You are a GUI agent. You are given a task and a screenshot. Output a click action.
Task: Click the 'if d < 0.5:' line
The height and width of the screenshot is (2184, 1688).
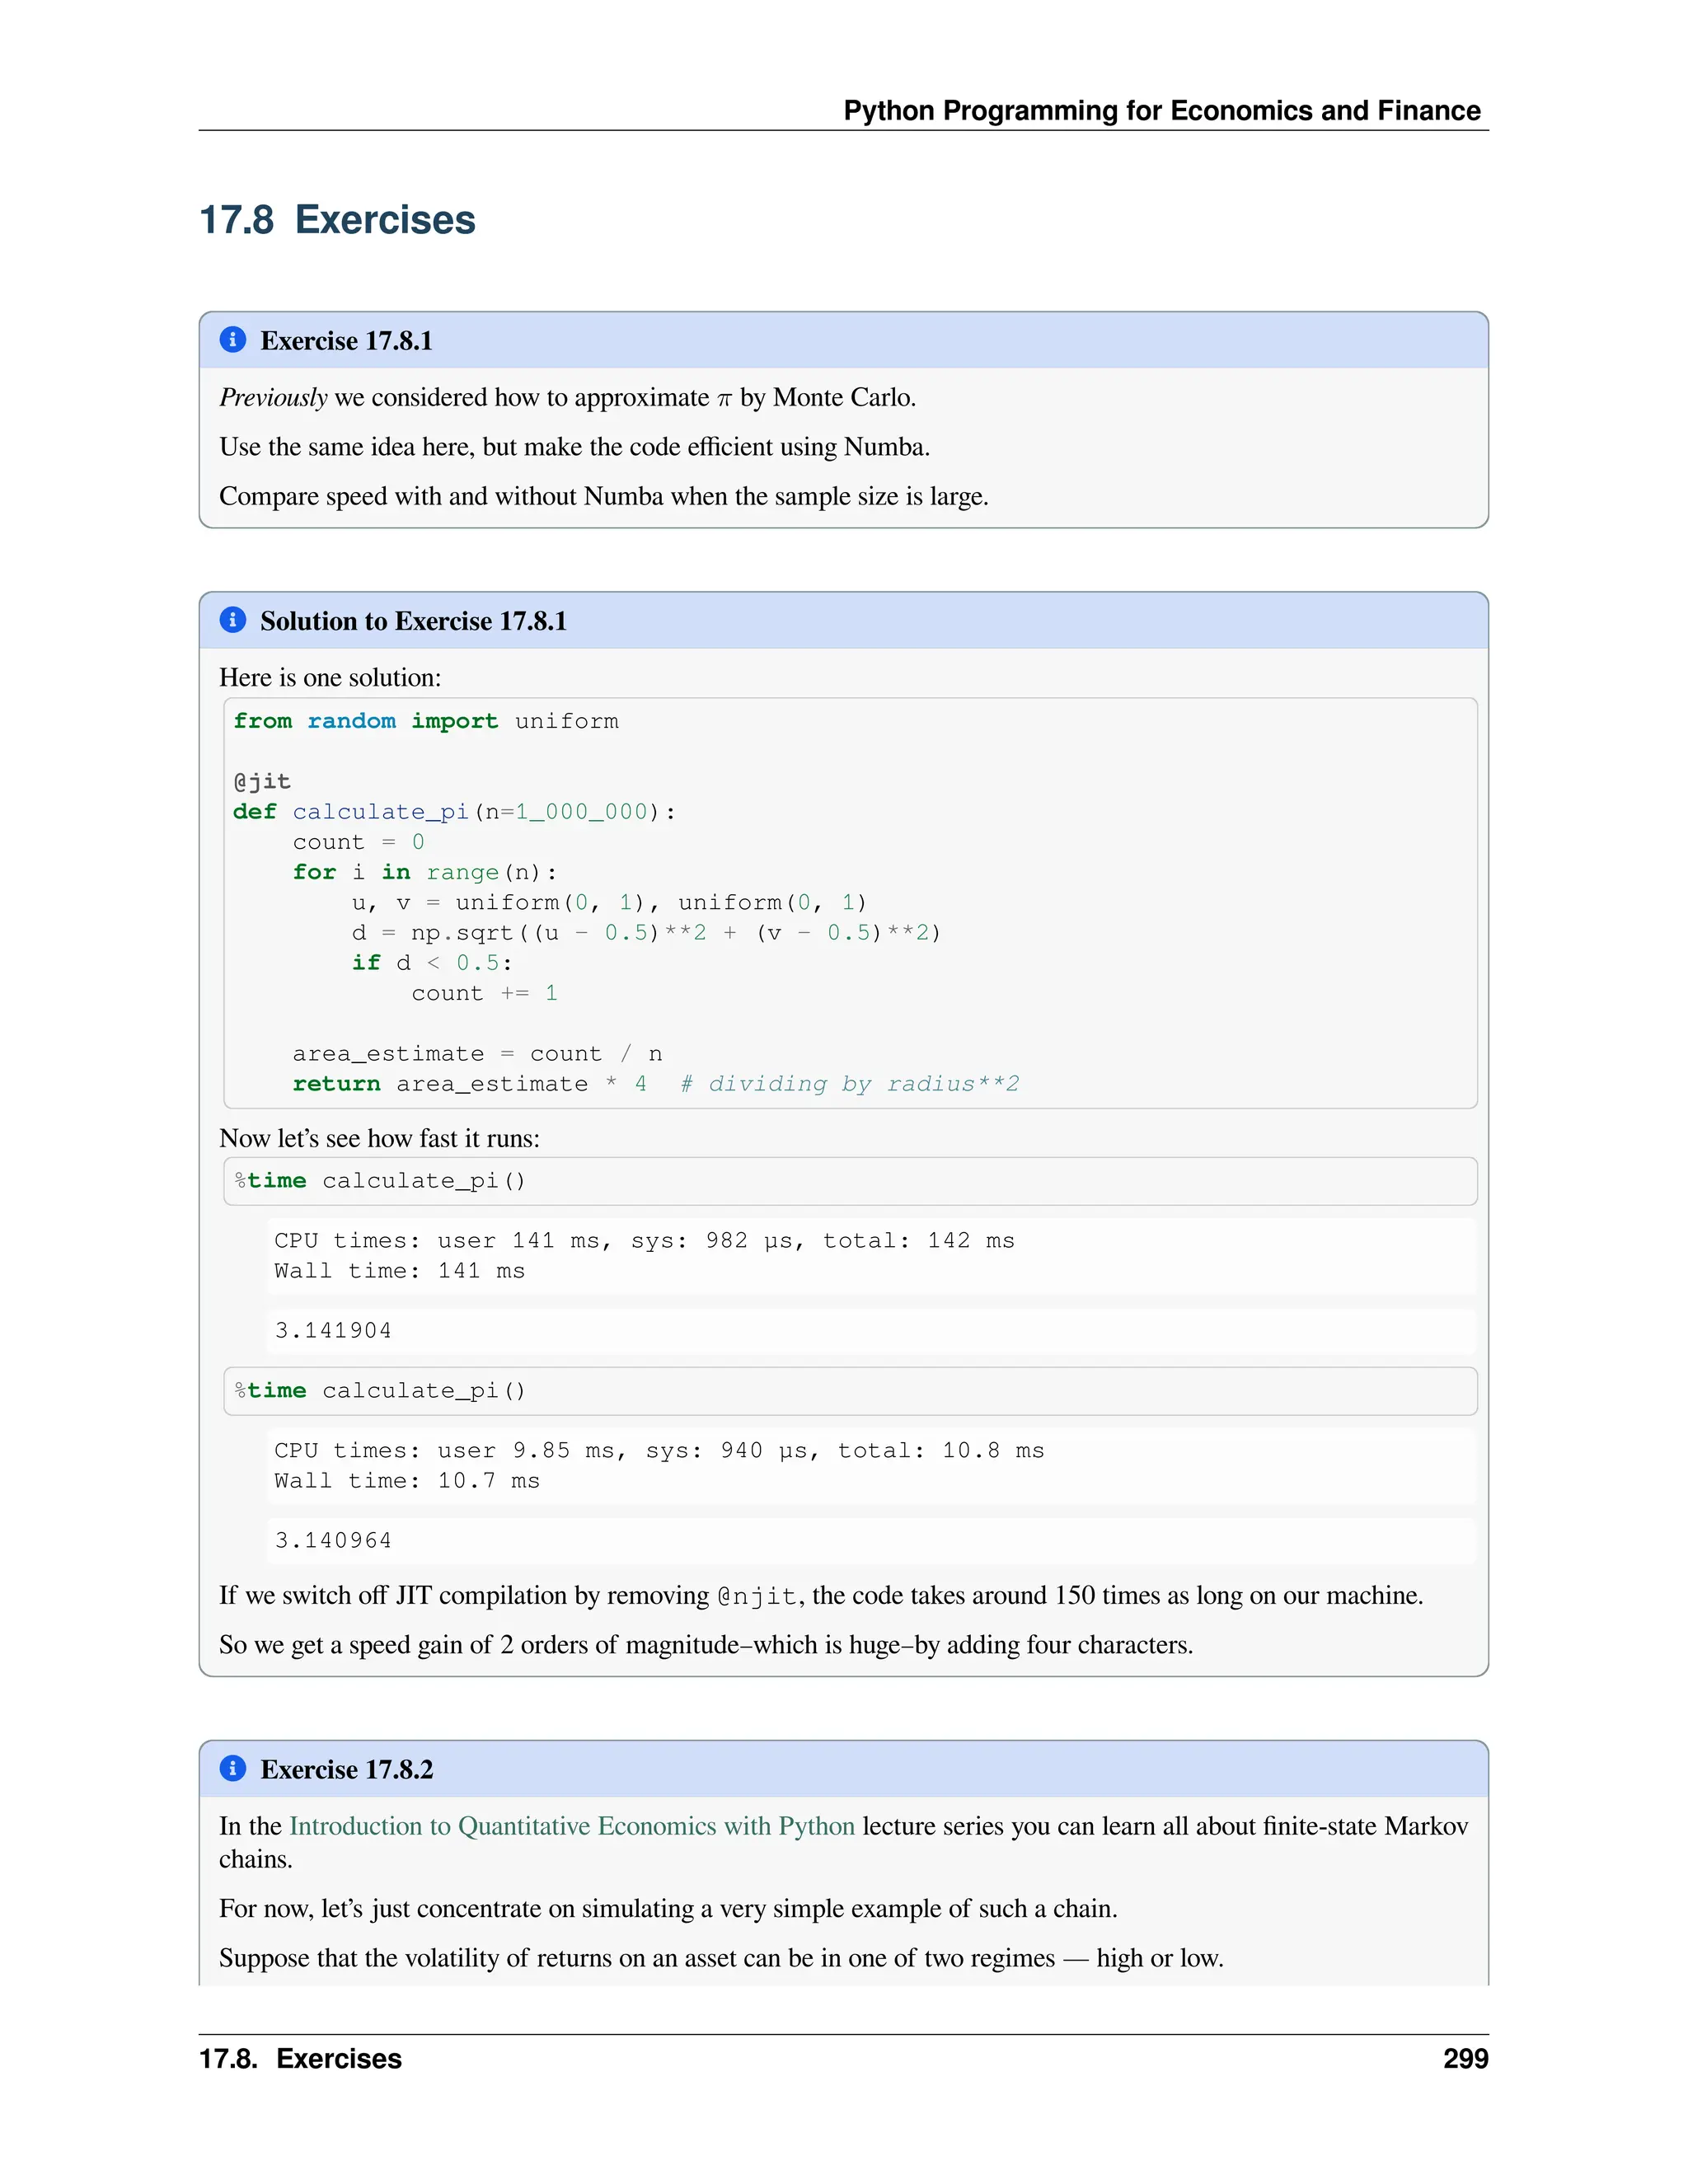pos(432,963)
